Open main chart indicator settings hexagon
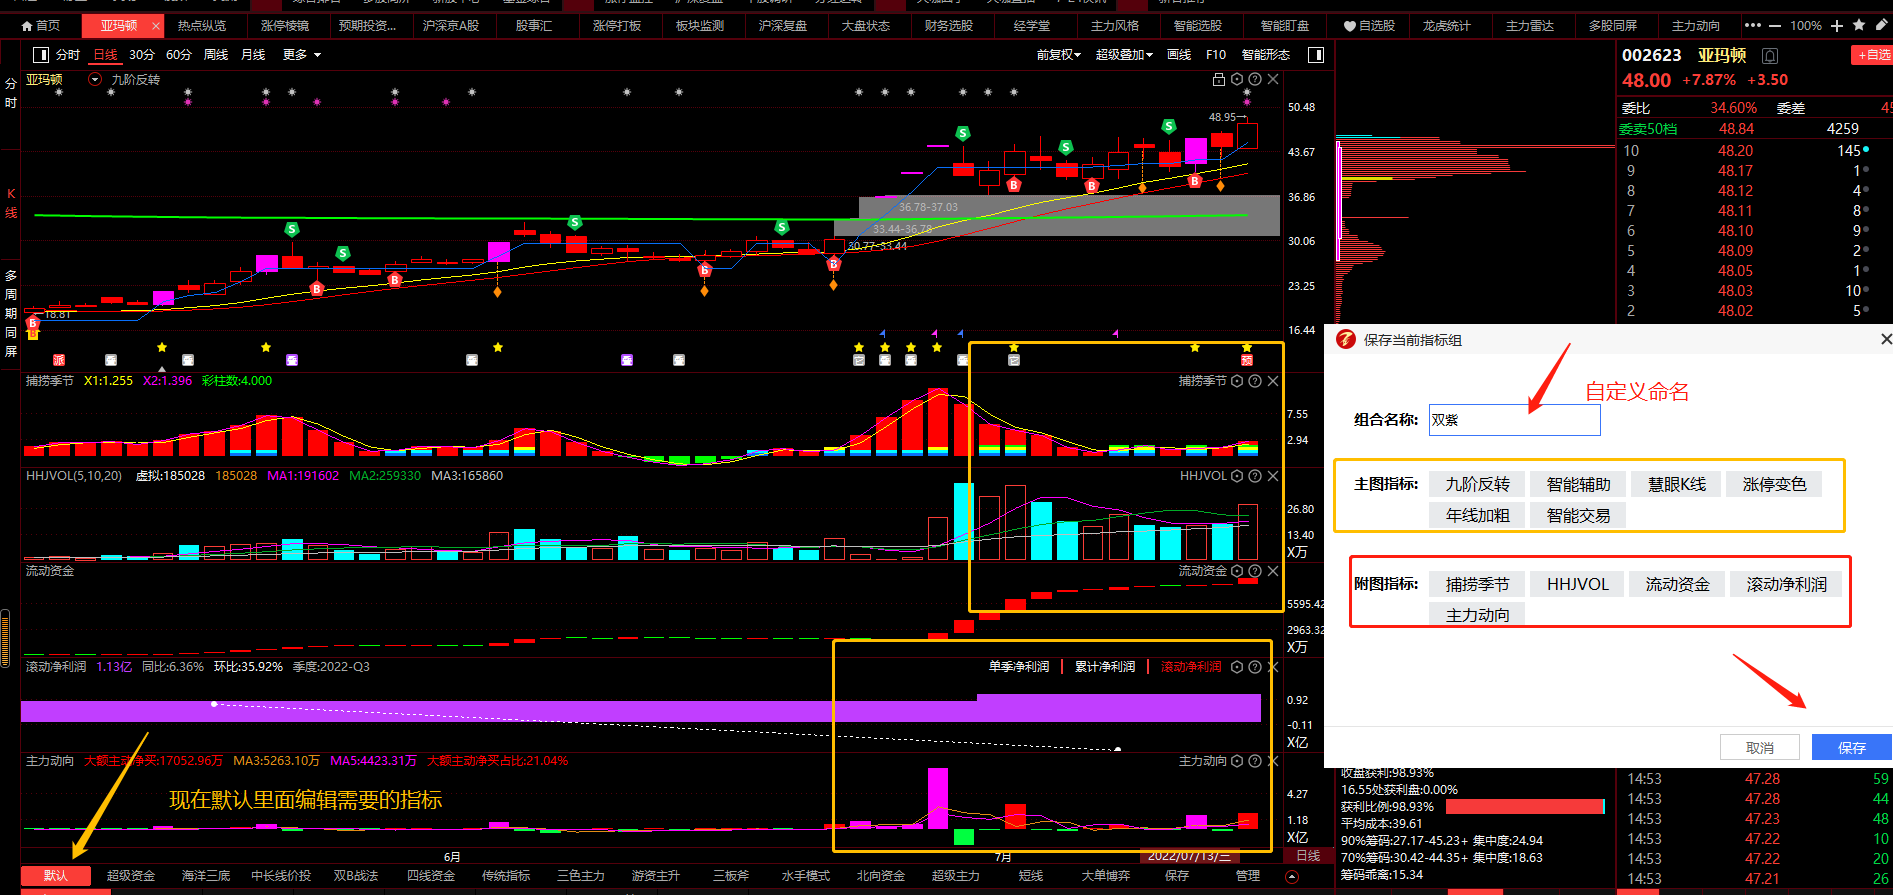Viewport: 1893px width, 895px height. point(1237,79)
